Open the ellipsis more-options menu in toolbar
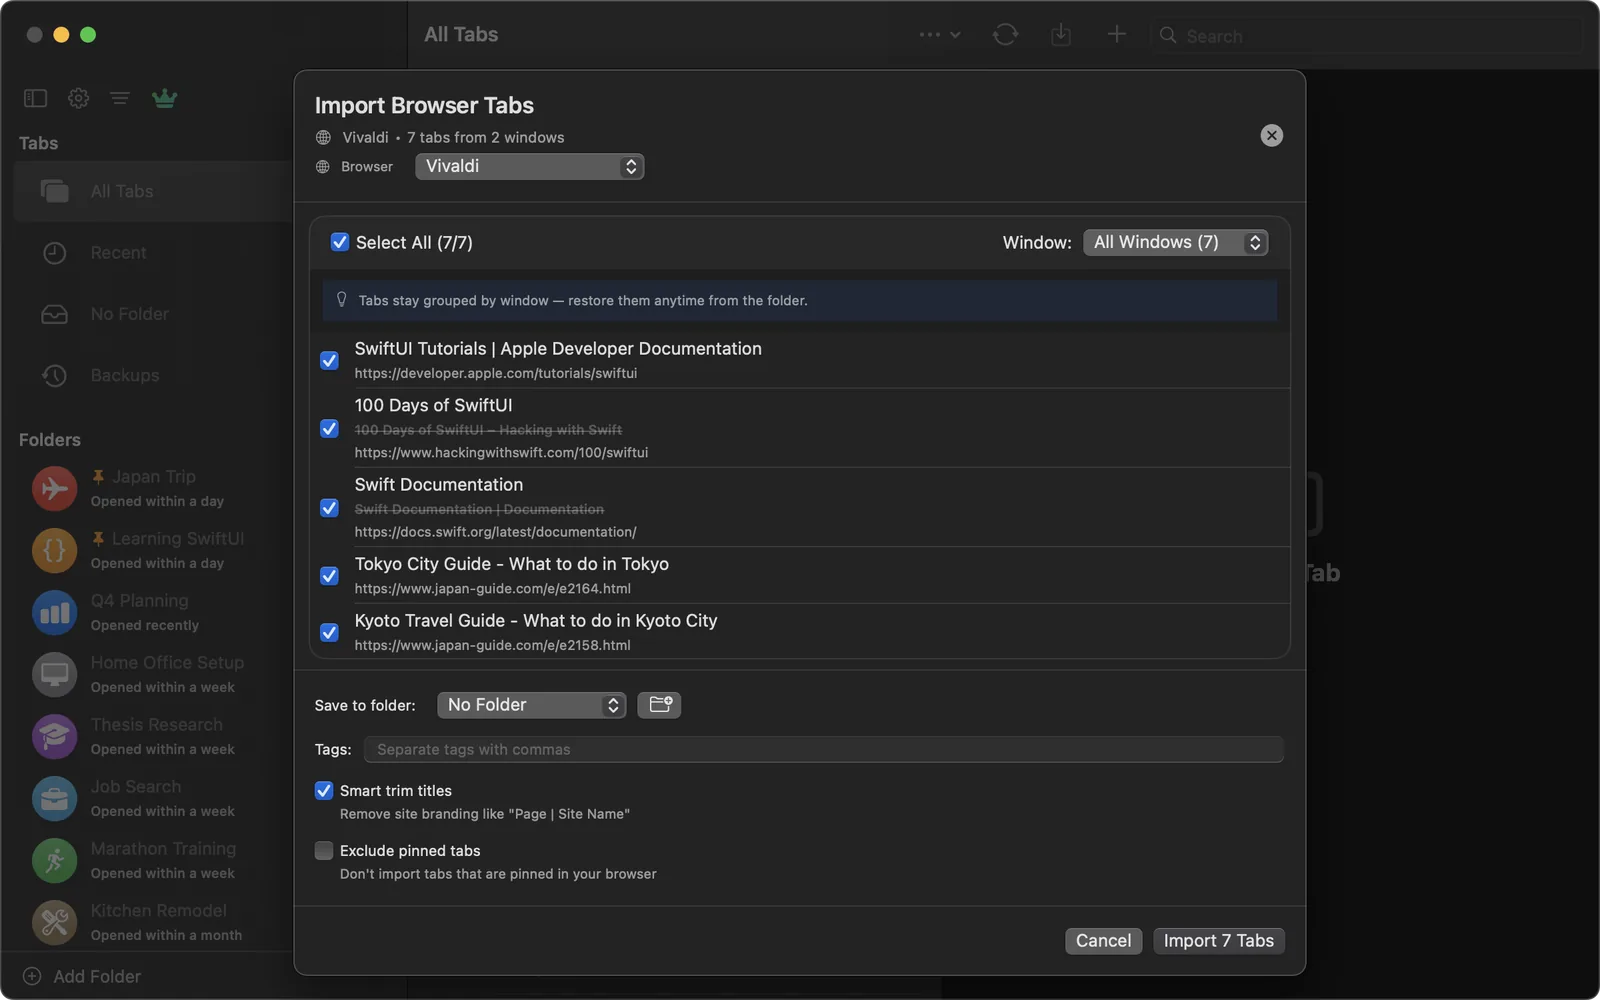1600x1000 pixels. (939, 35)
